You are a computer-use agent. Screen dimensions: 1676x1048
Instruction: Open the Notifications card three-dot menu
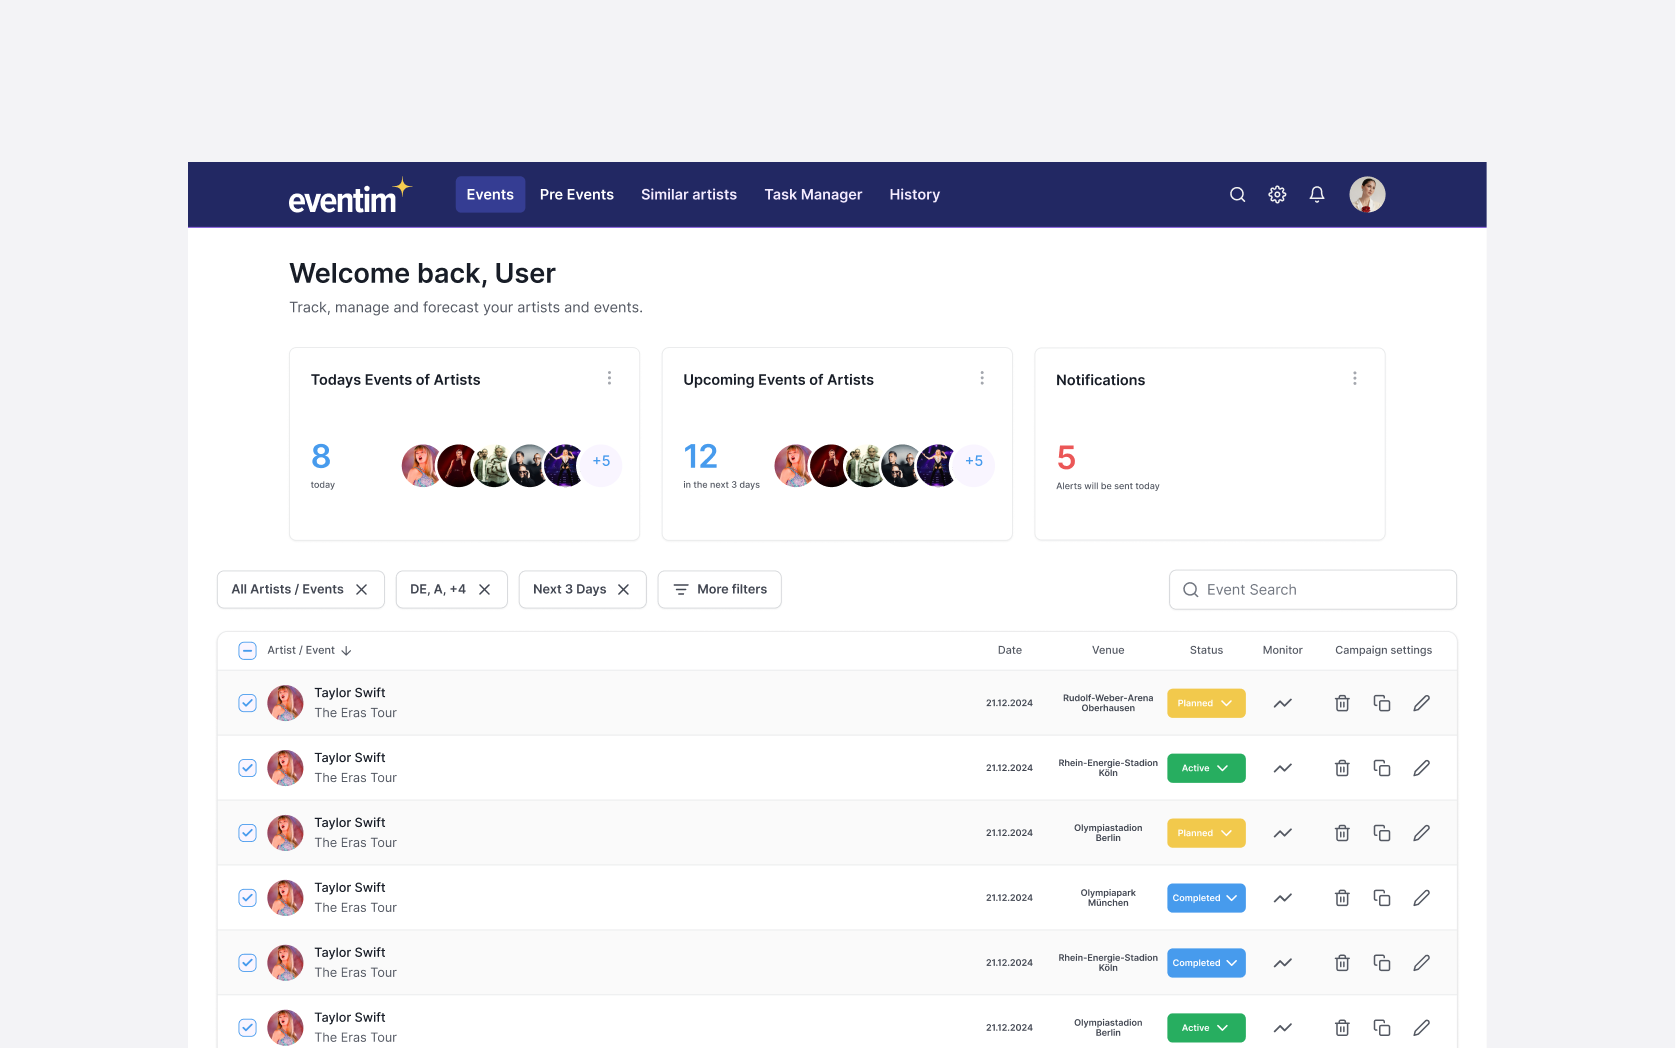1355,379
